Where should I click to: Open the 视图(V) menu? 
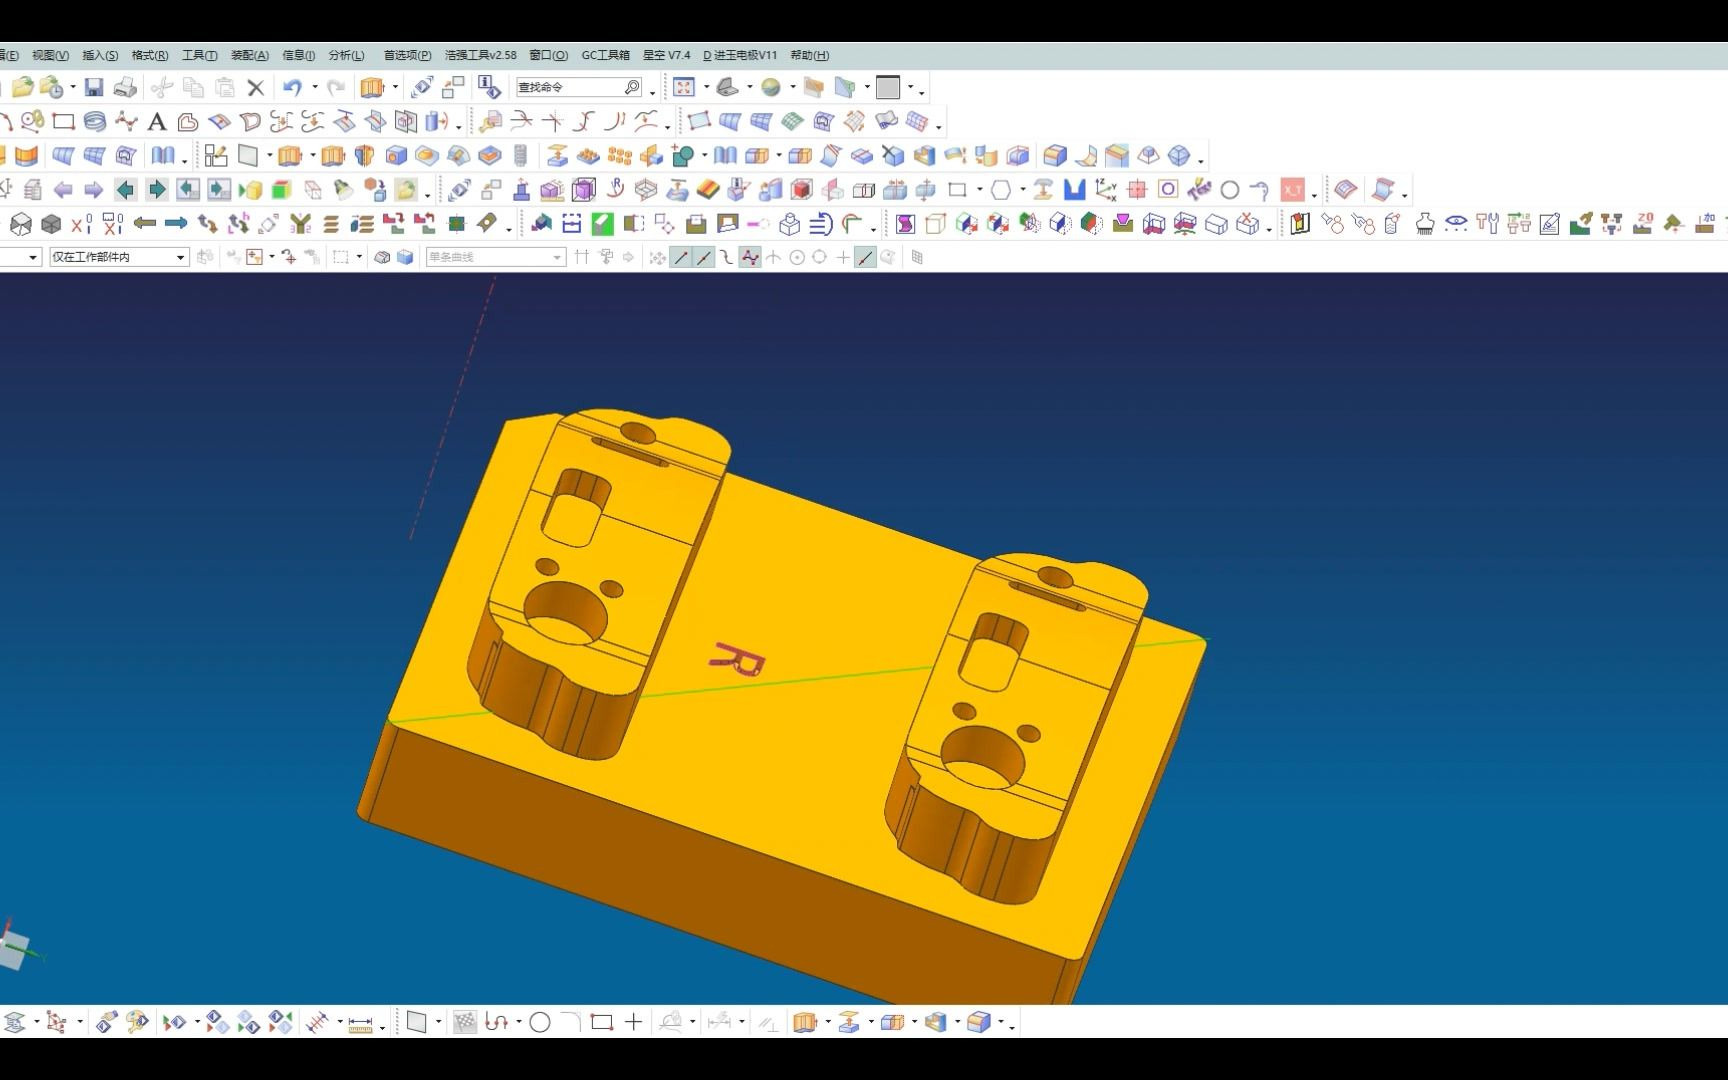pos(50,55)
